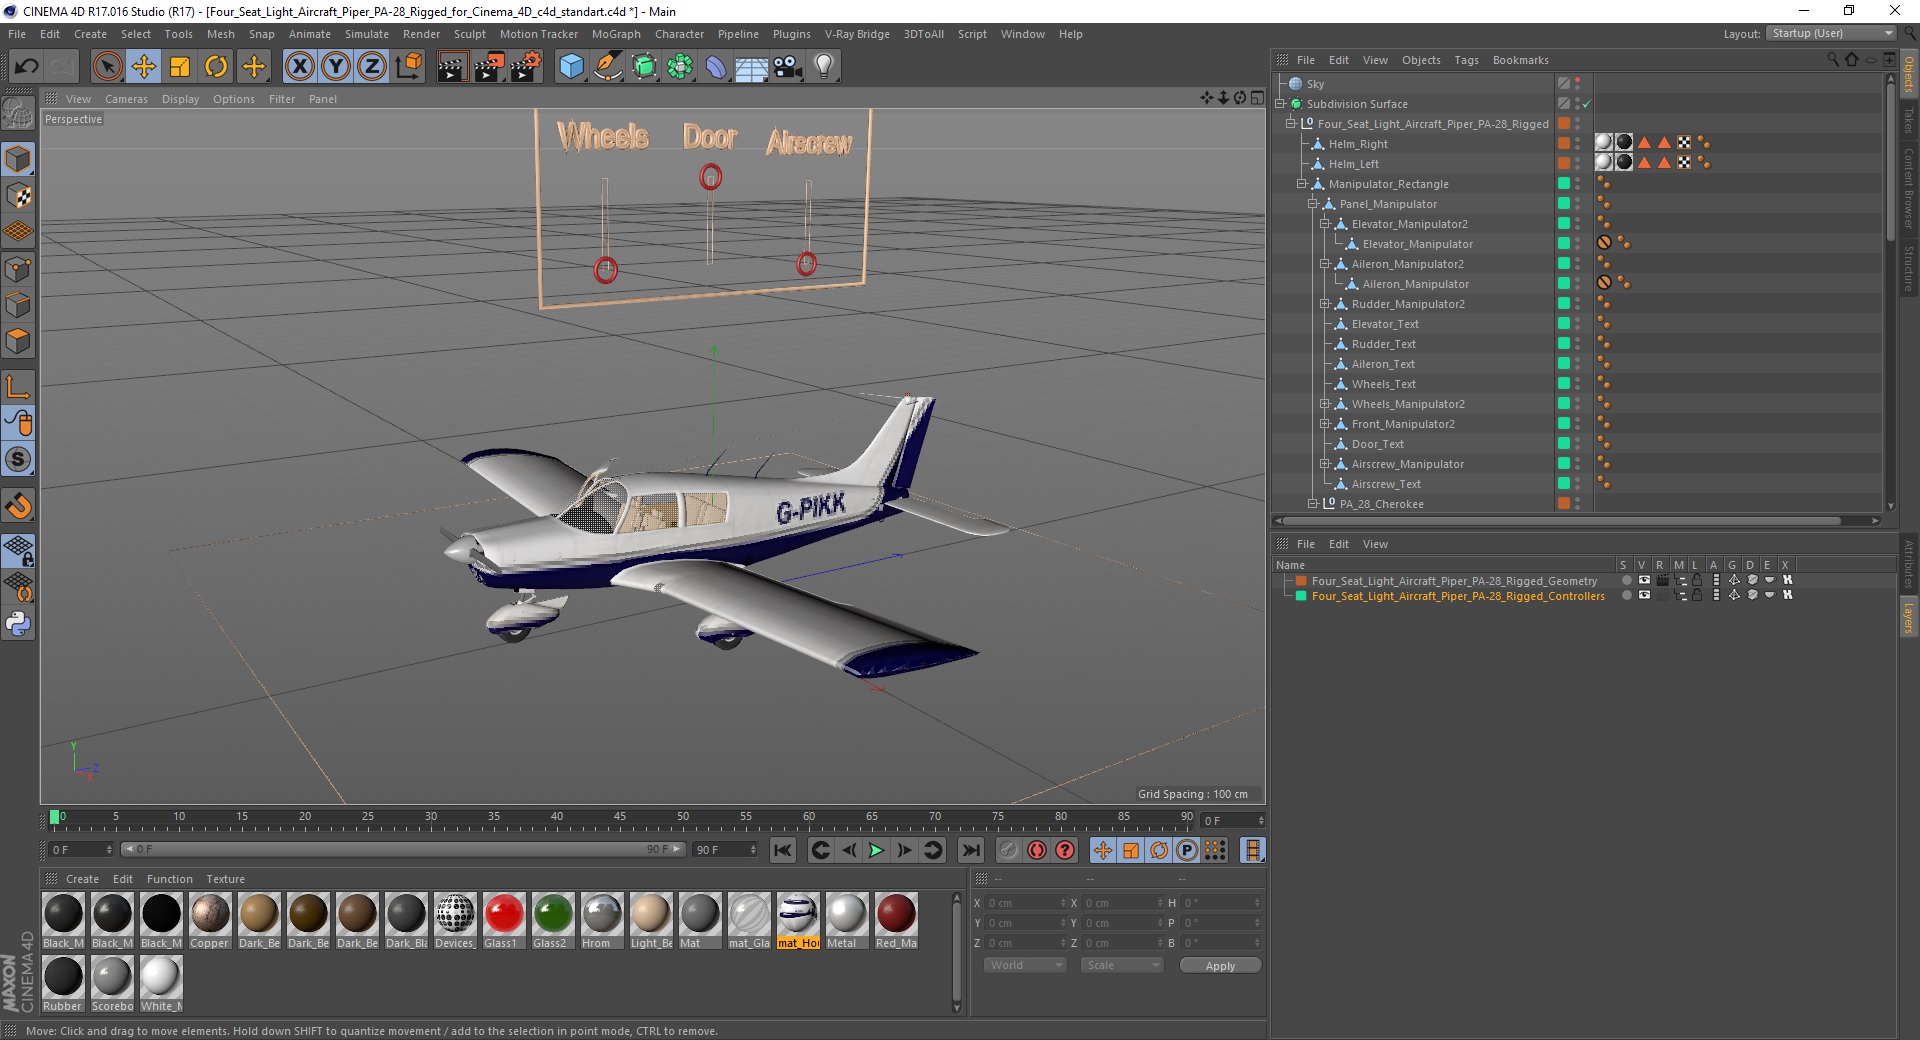This screenshot has height=1040, width=1920.
Task: Add a Light object
Action: point(824,67)
